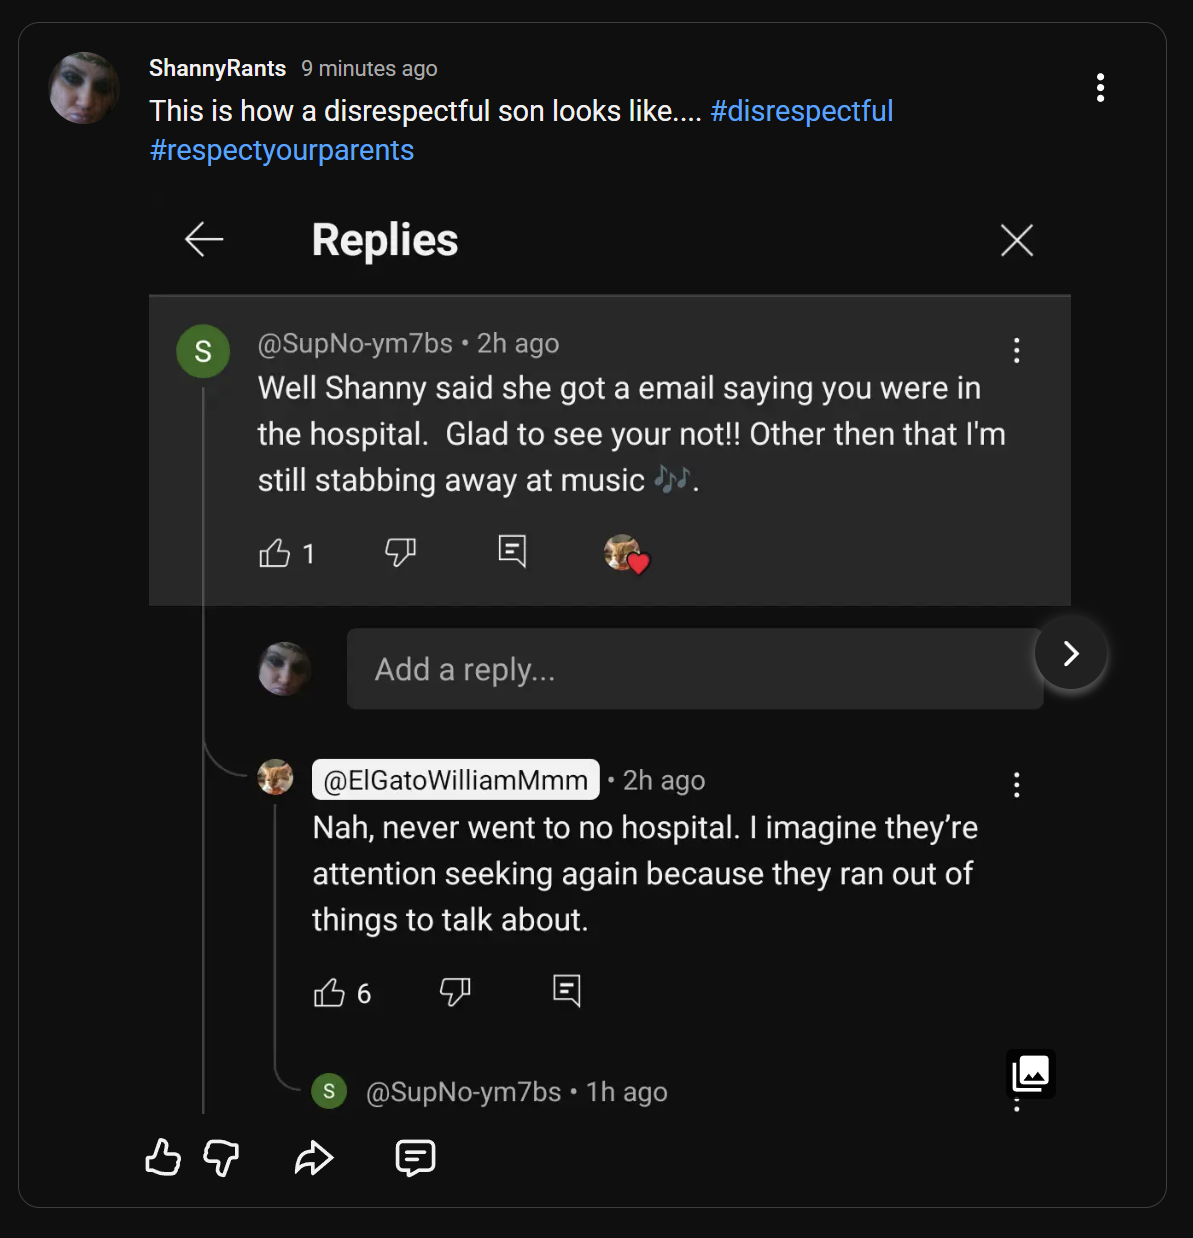Viewport: 1193px width, 1238px height.
Task: Click the back arrow in Replies header
Action: click(204, 240)
